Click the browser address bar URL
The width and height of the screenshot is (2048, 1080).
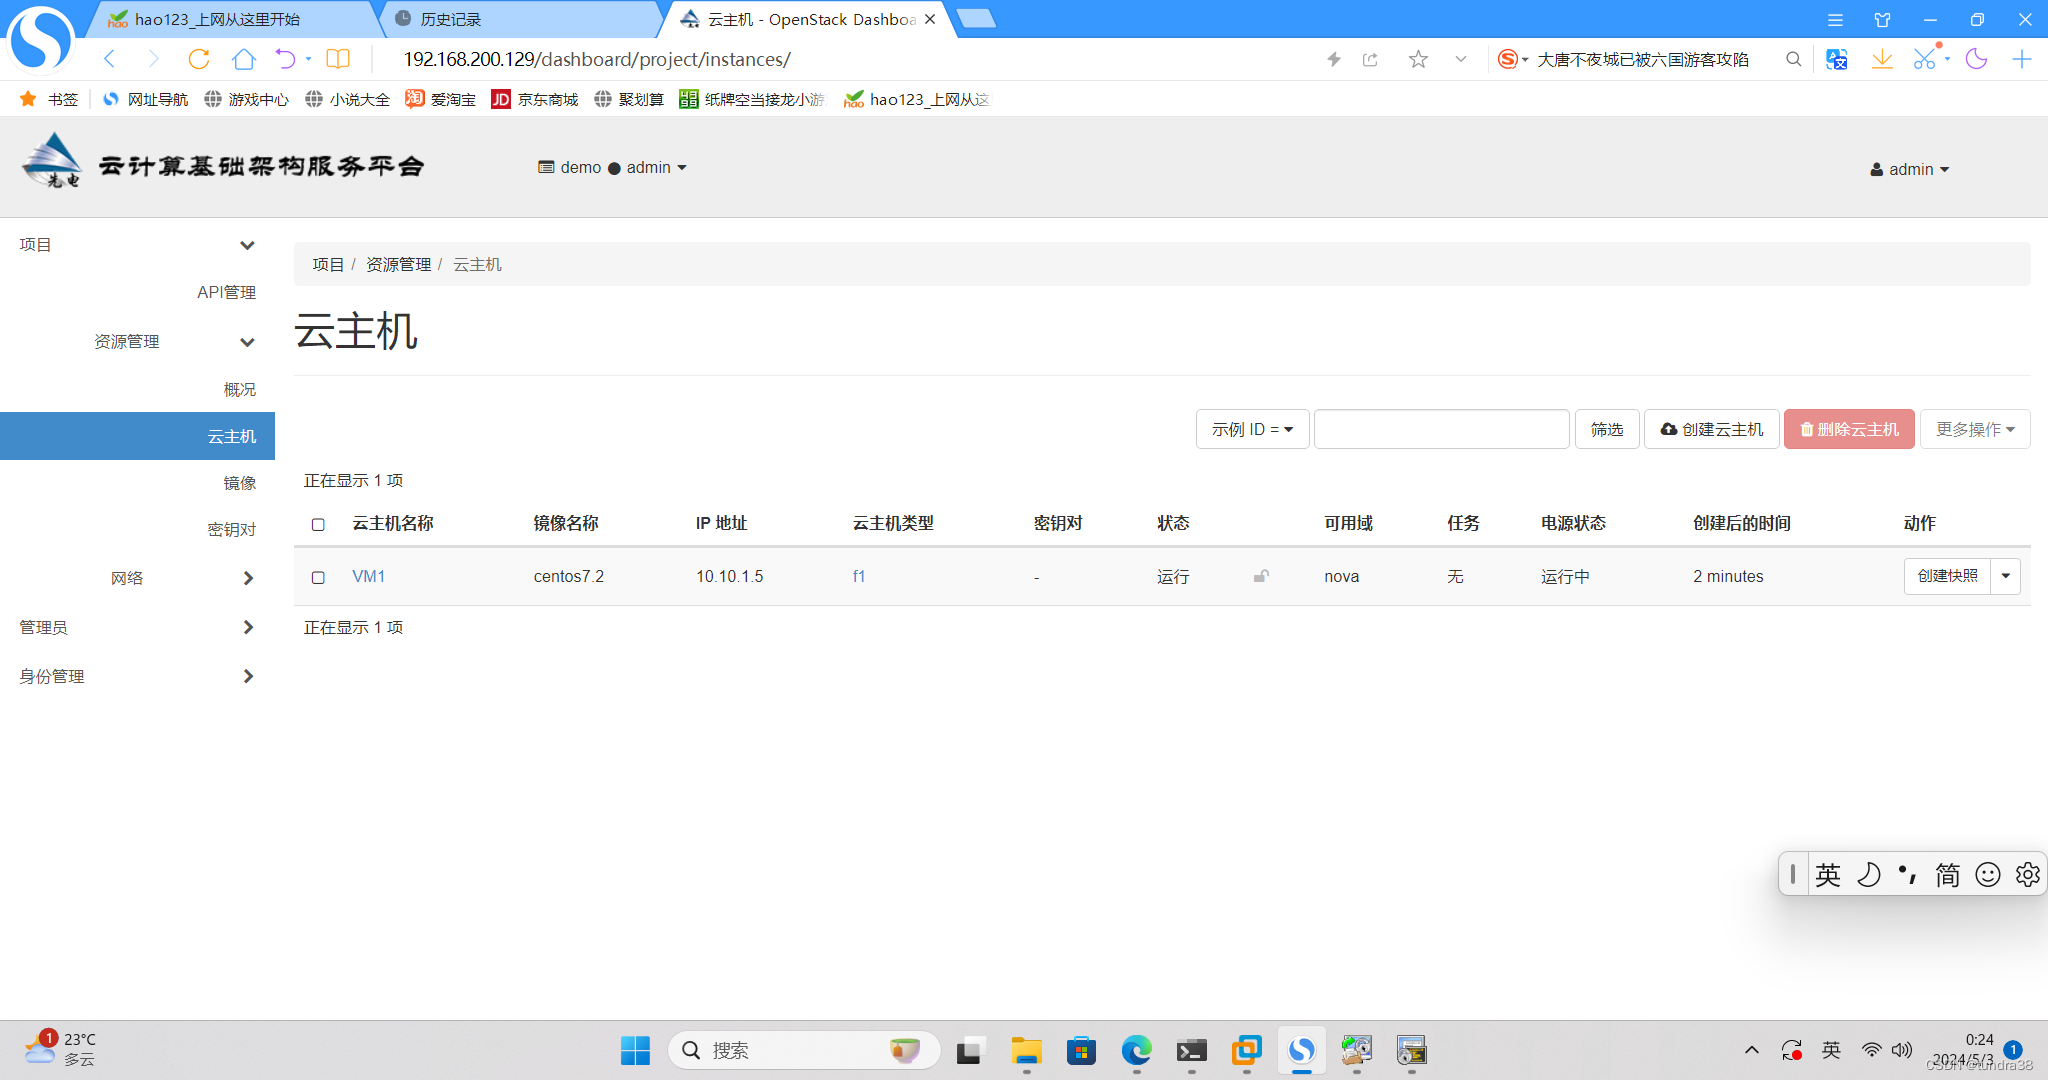click(597, 59)
